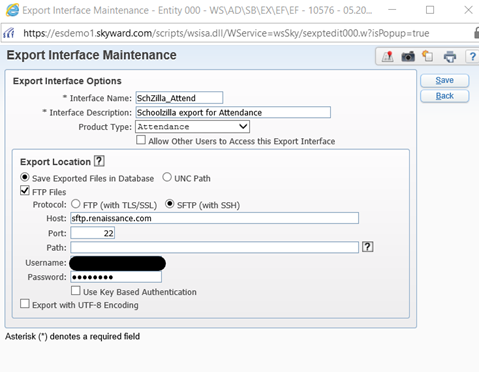The image size is (479, 372).
Task: Click the Skyward site icon in address bar
Action: pos(9,33)
